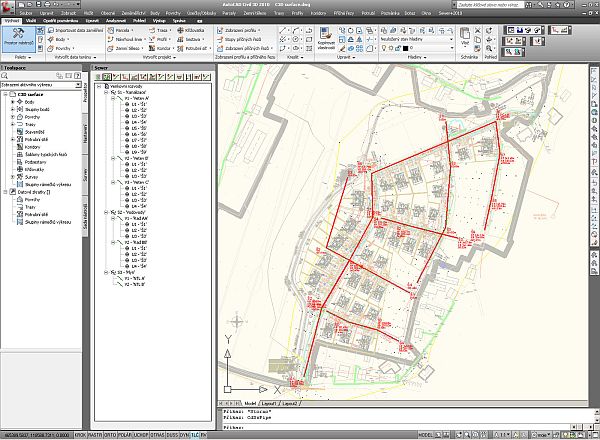Toggle OTRAS tracking in status bar

click(157, 435)
